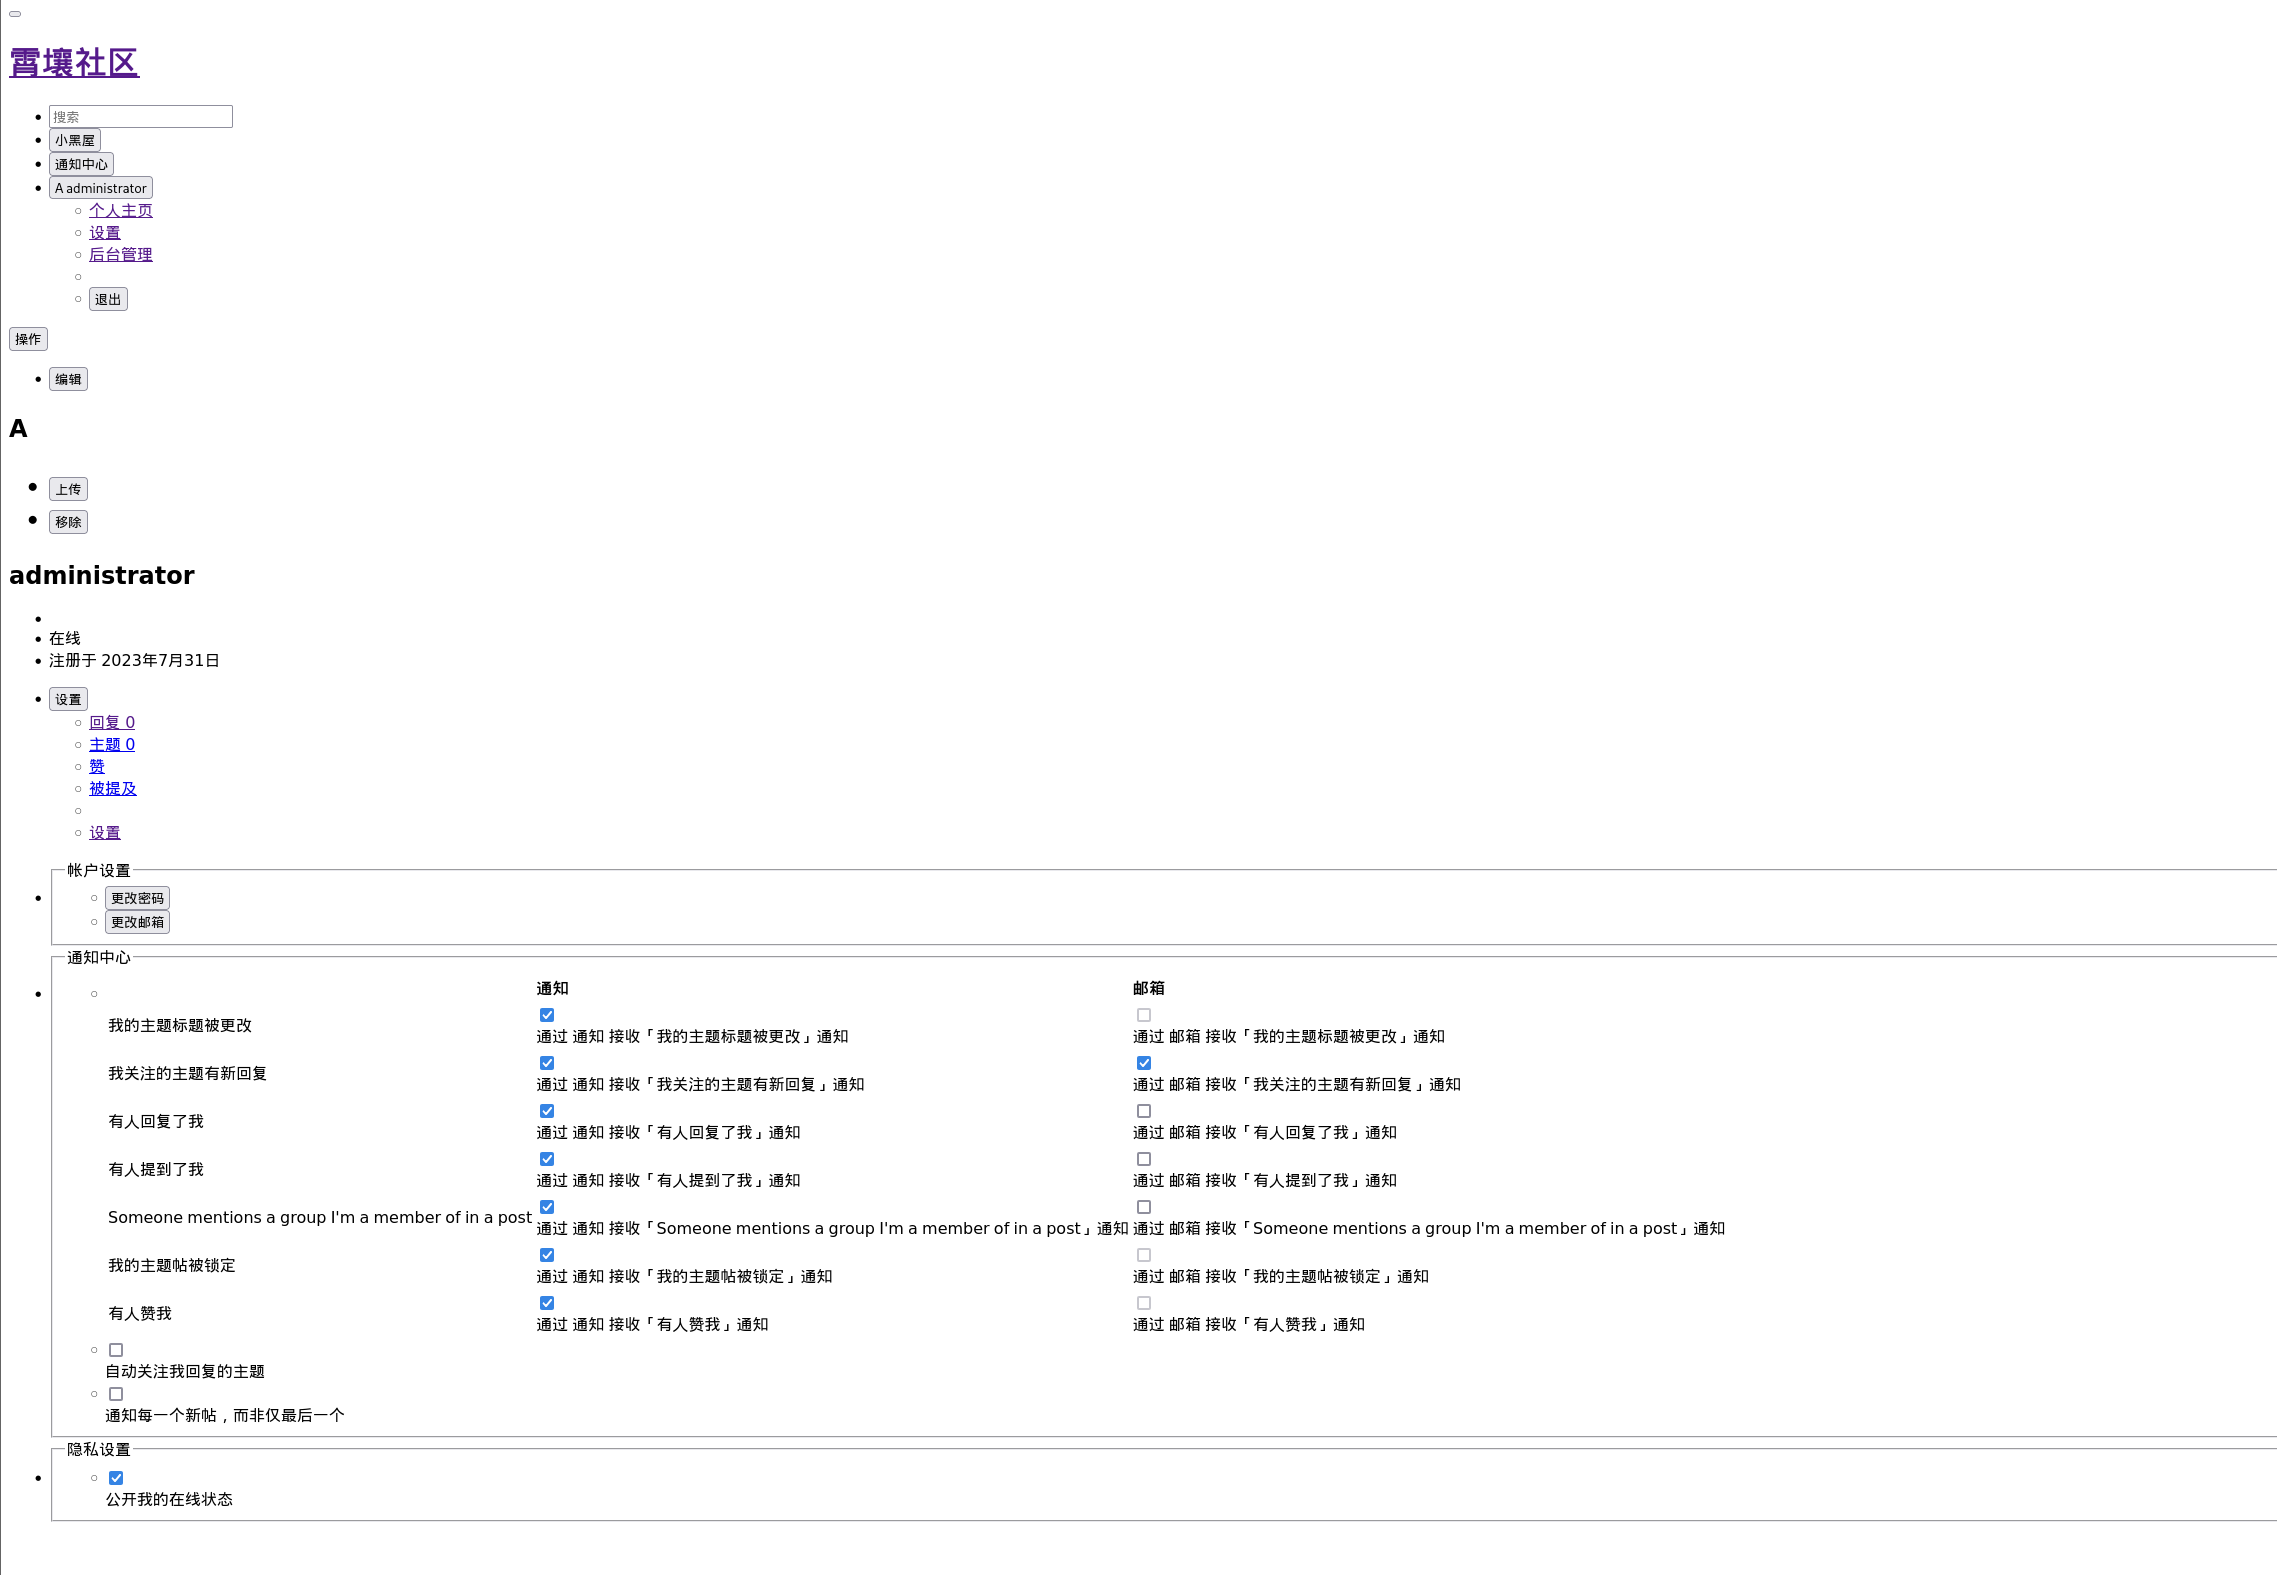Screen dimensions: 2277x1575
Task: Focus the 搜索 search input field
Action: point(140,117)
